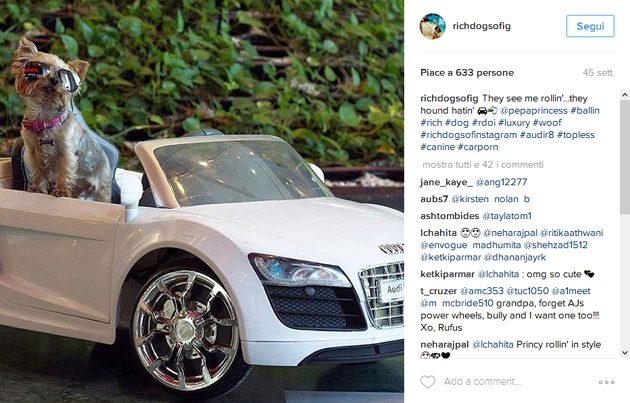Click the scrollbar up arrow

625,95
